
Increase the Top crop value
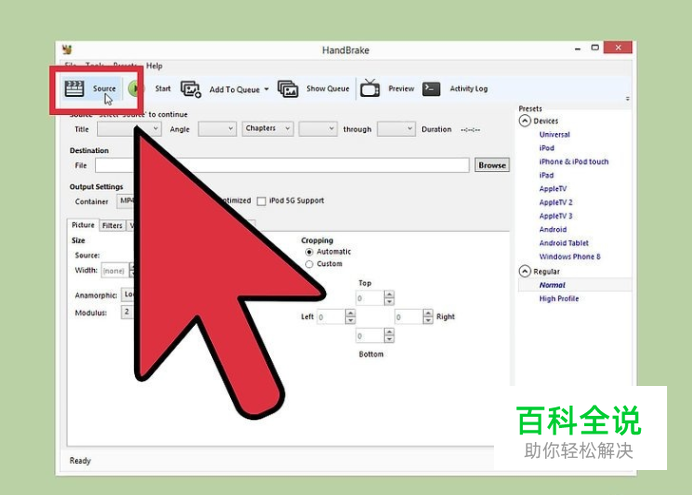point(389,294)
